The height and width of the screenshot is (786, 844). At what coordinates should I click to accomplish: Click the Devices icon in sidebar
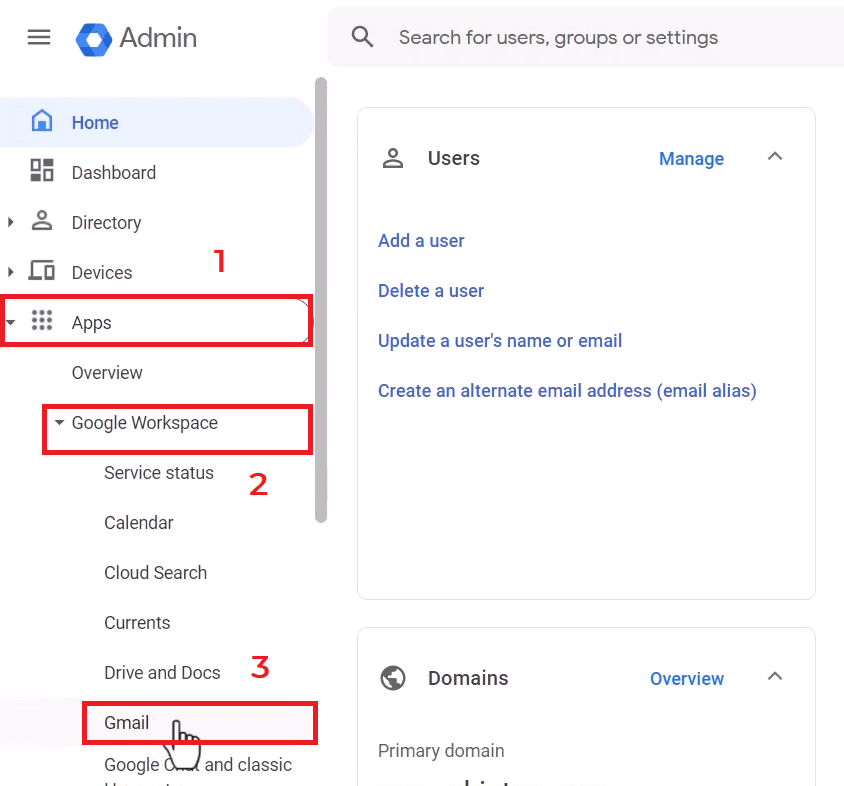pyautogui.click(x=42, y=271)
